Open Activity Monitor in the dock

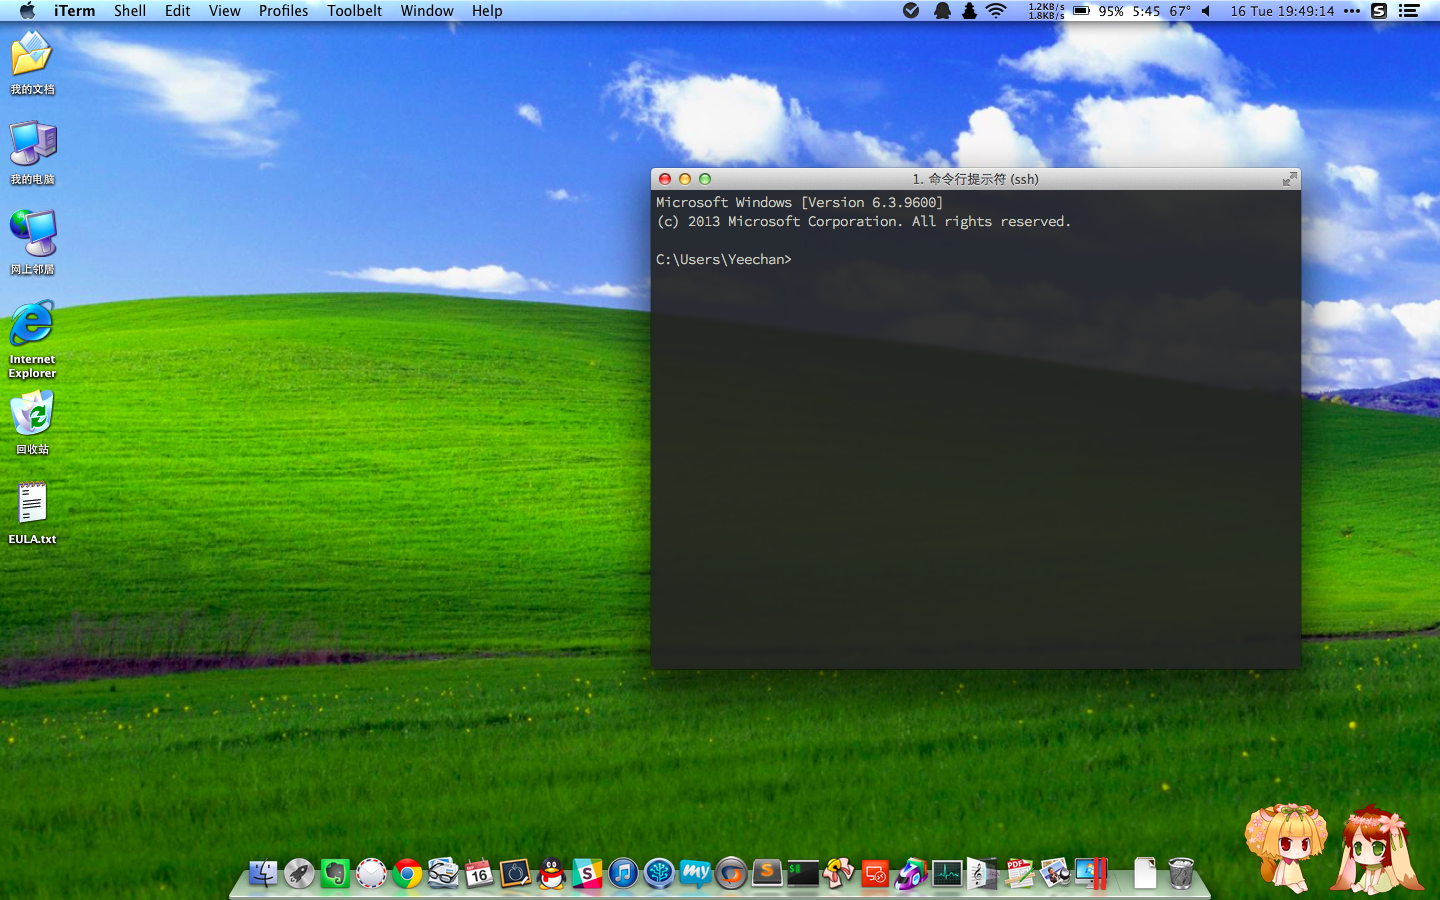coord(946,874)
